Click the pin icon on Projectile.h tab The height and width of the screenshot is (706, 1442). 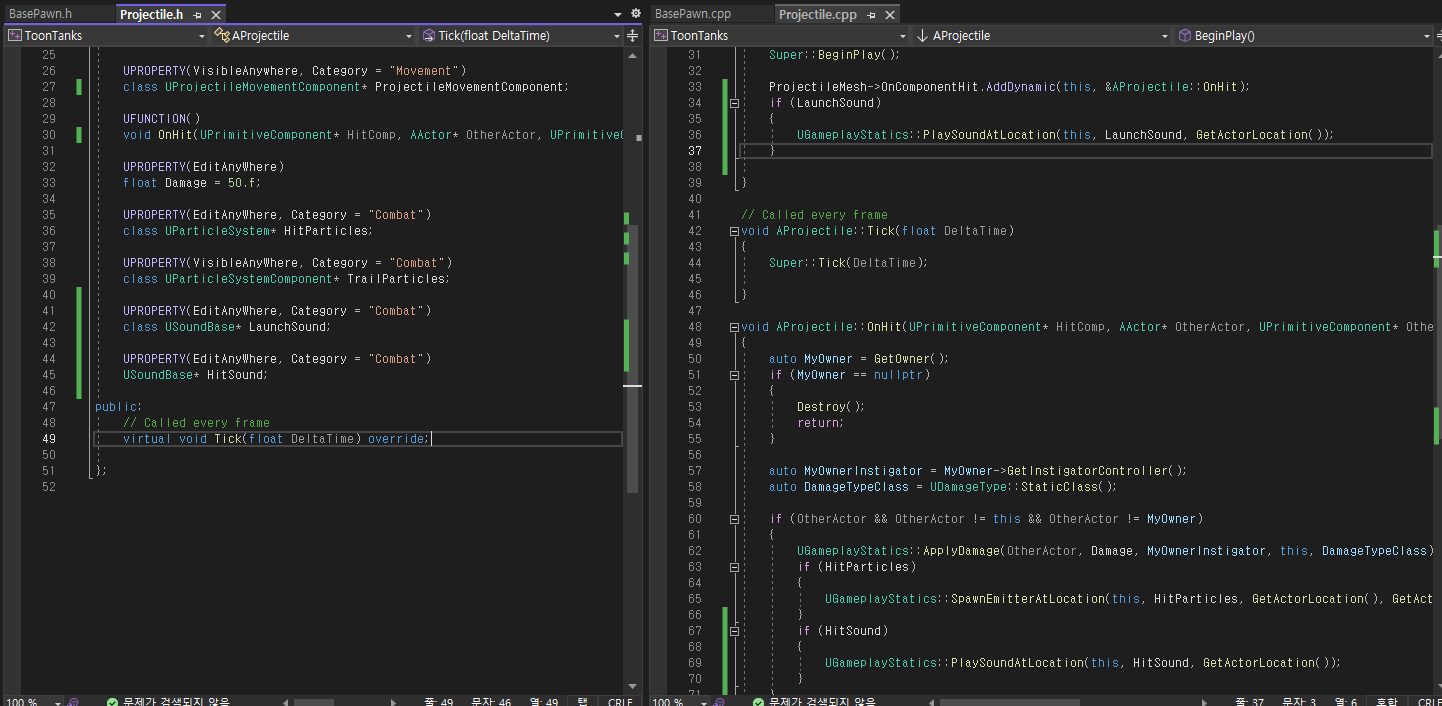(198, 15)
